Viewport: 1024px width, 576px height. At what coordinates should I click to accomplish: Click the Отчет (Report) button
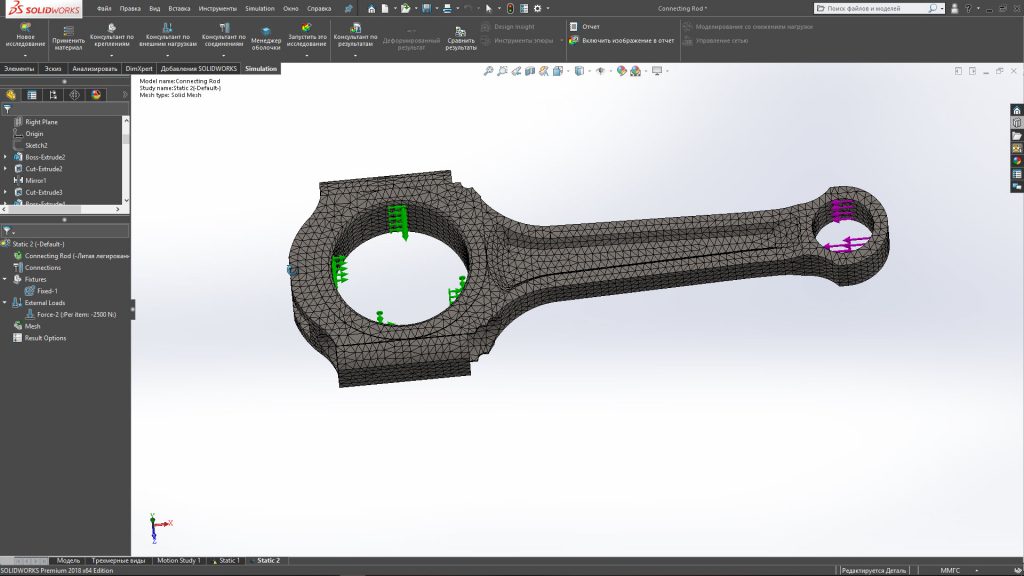589,27
